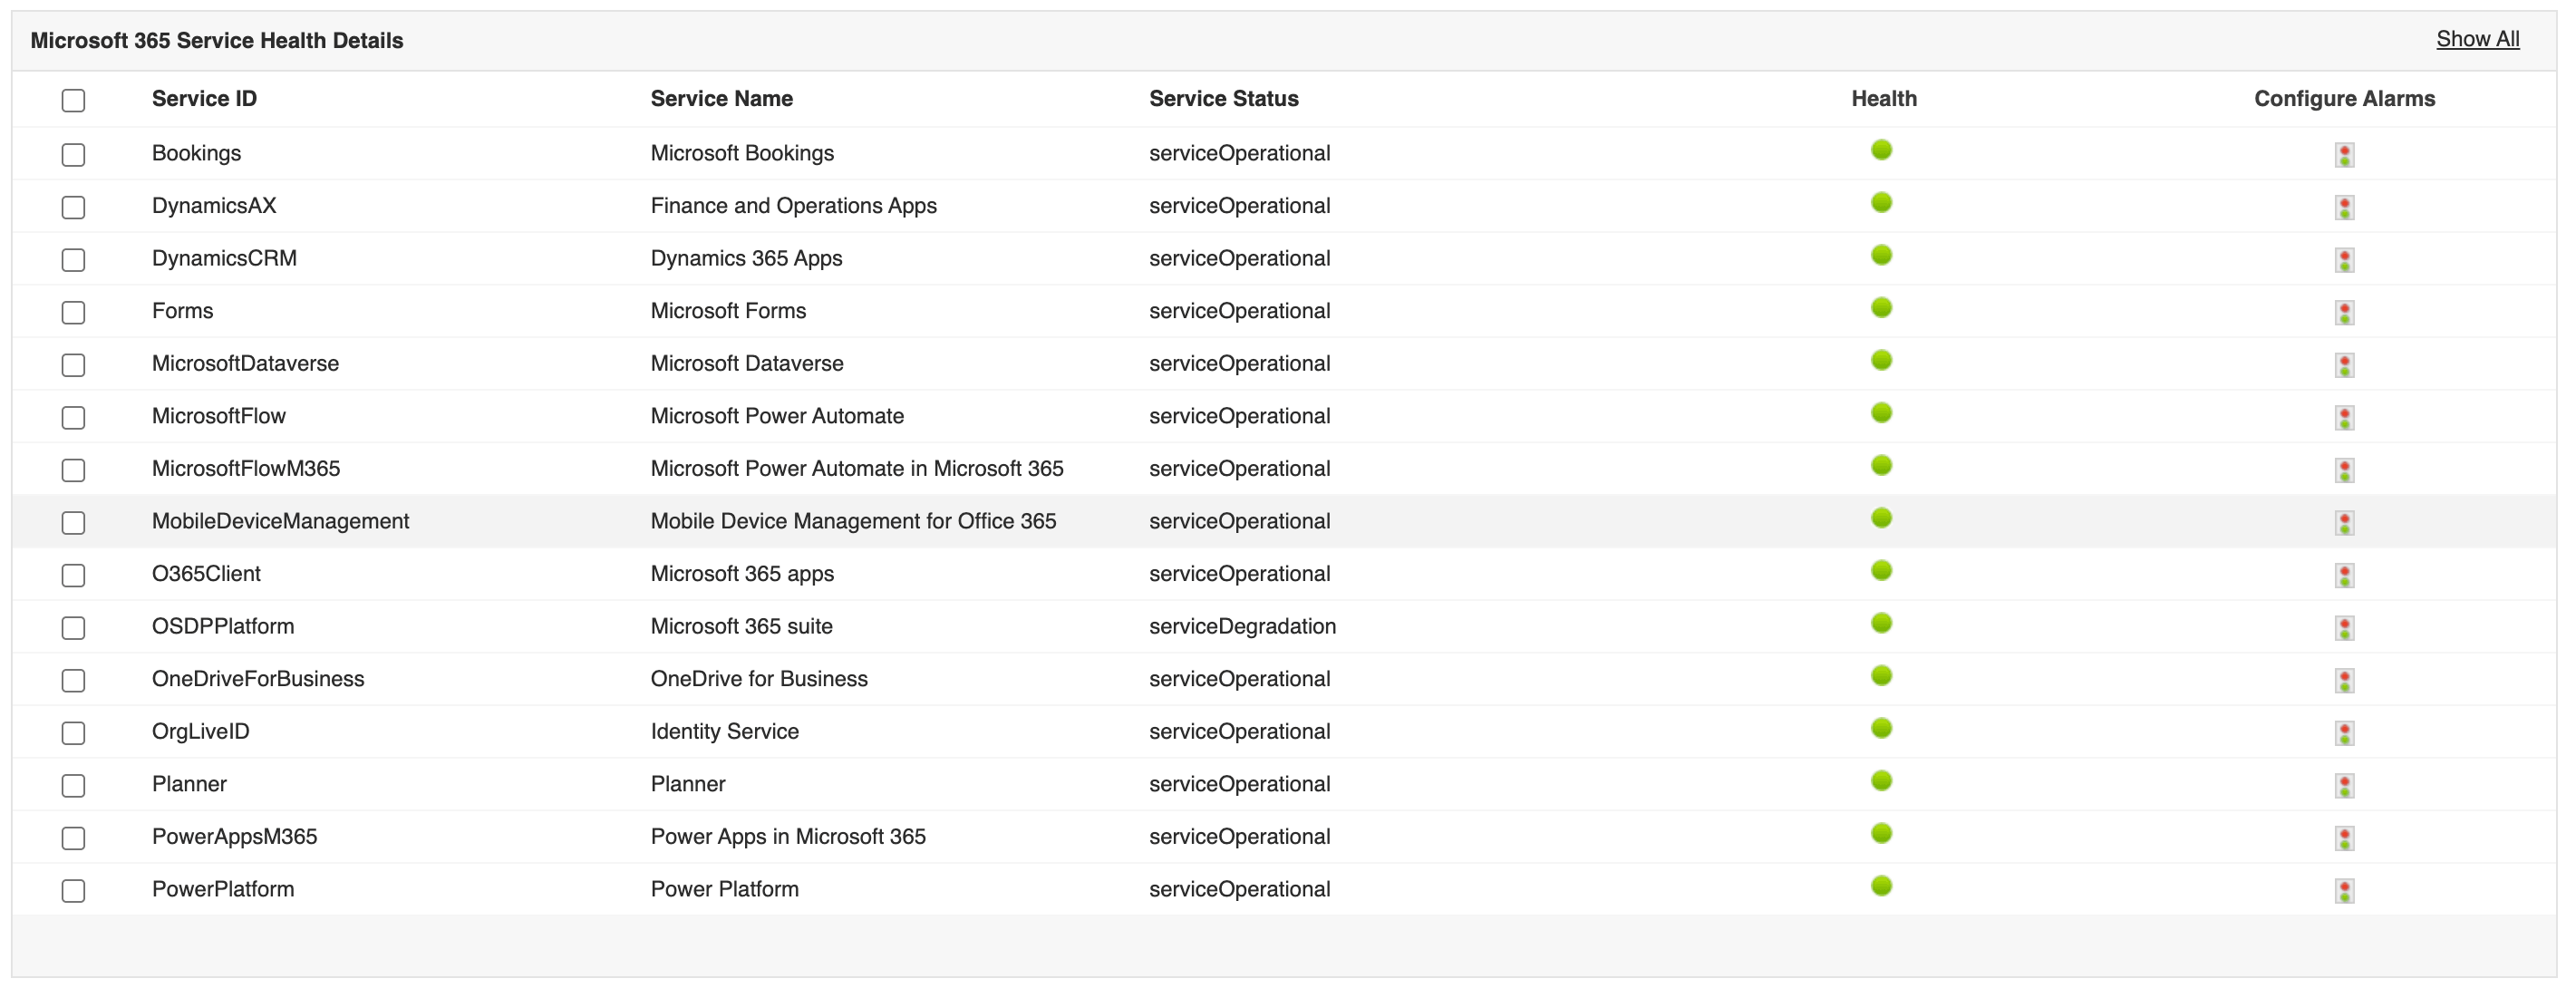Select the DynamicsAX row checkbox

[73, 207]
